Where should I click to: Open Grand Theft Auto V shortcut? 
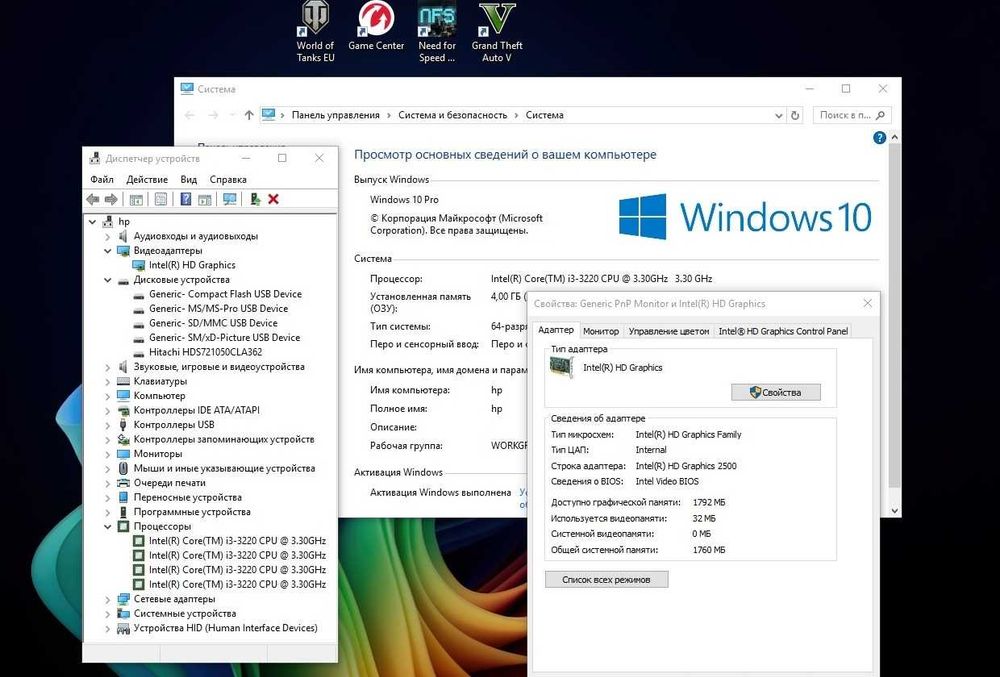pyautogui.click(x=497, y=32)
